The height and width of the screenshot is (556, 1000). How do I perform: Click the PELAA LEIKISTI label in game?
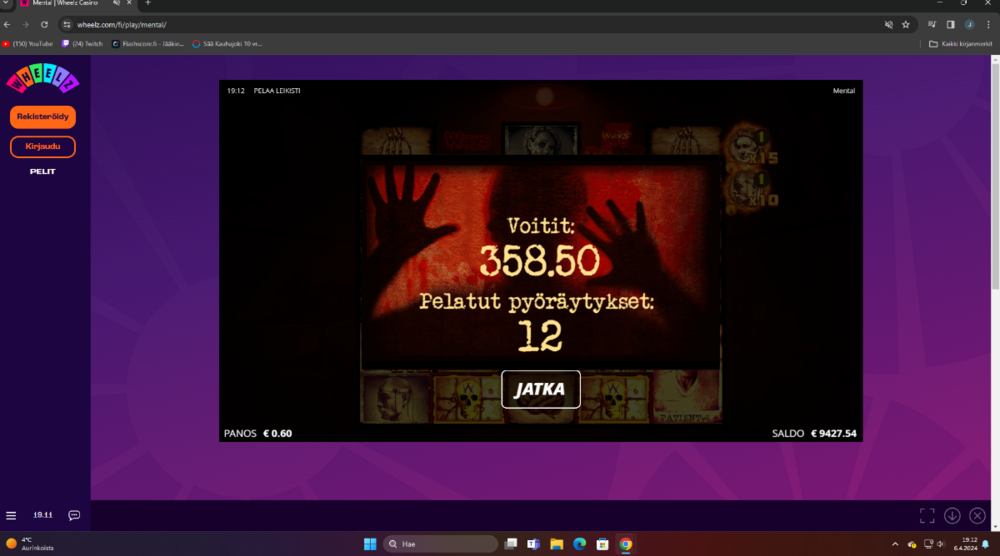click(x=277, y=91)
